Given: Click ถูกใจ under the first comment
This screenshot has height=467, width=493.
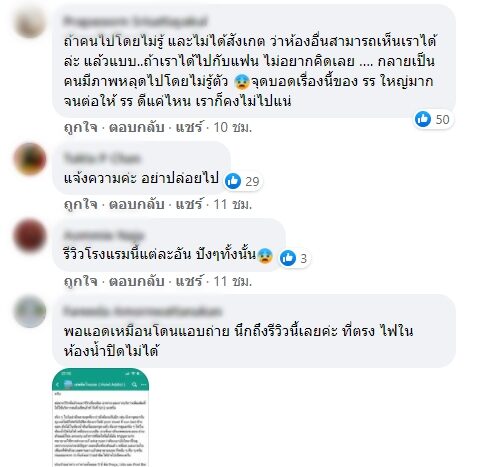Looking at the screenshot, I should (x=81, y=127).
